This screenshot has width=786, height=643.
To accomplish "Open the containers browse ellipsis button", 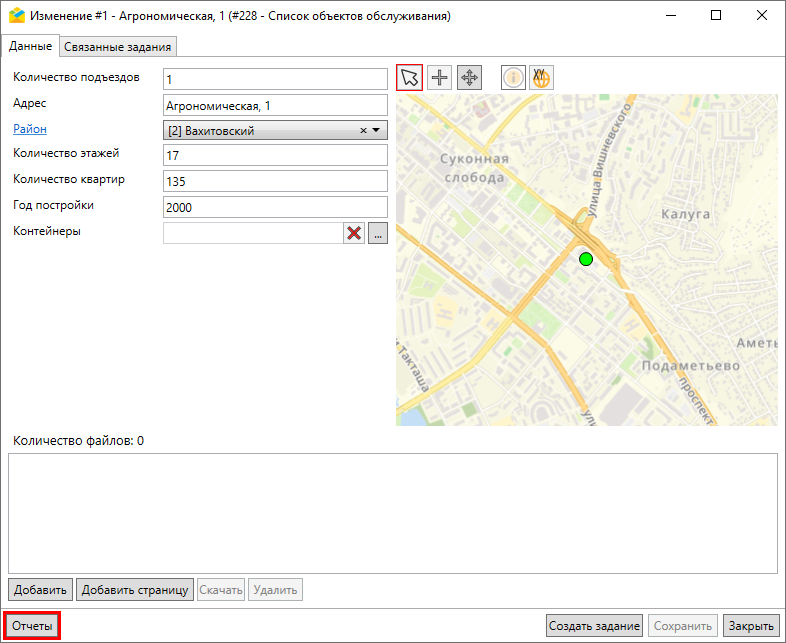I will point(377,233).
